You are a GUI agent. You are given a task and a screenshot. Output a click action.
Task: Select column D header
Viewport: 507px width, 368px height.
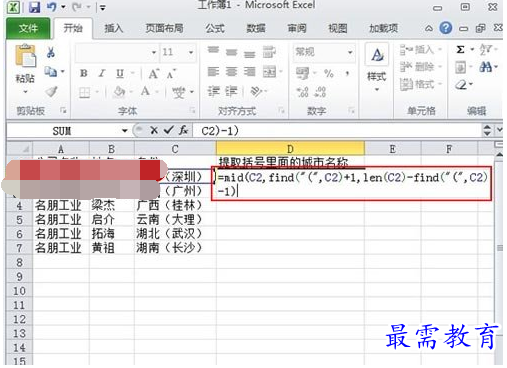coord(290,148)
